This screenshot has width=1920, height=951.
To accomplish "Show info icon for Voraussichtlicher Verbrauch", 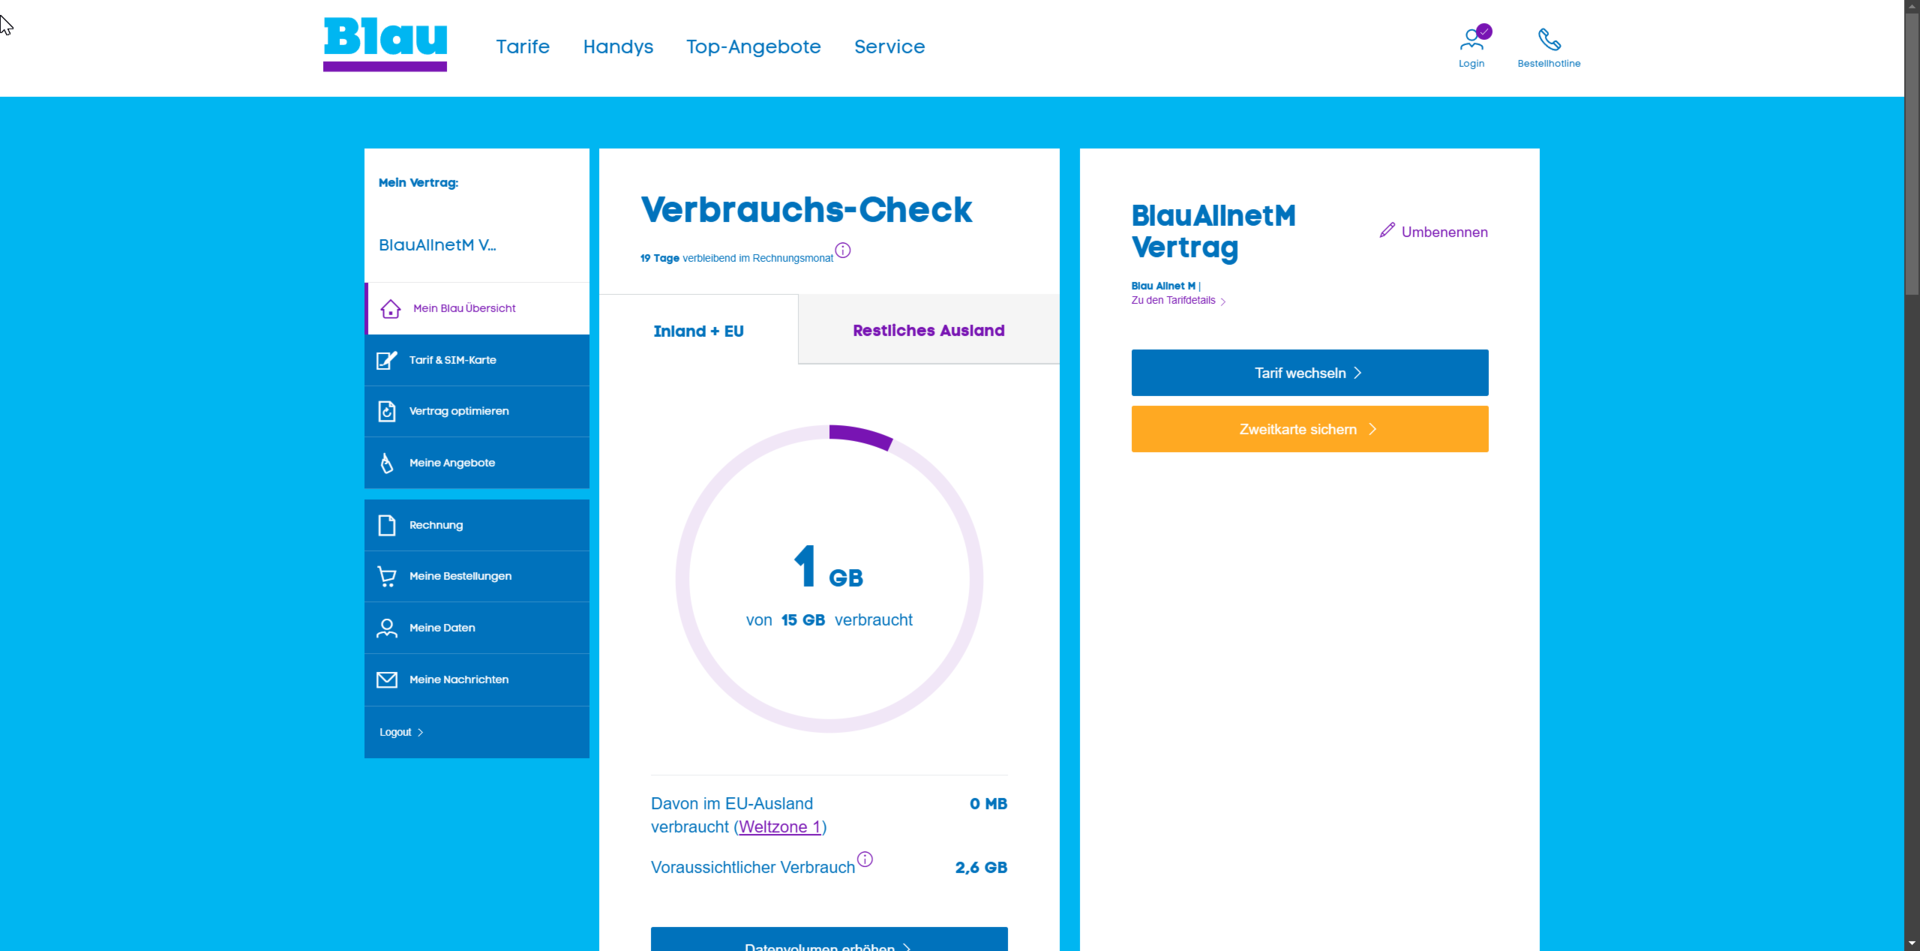I will 865,859.
